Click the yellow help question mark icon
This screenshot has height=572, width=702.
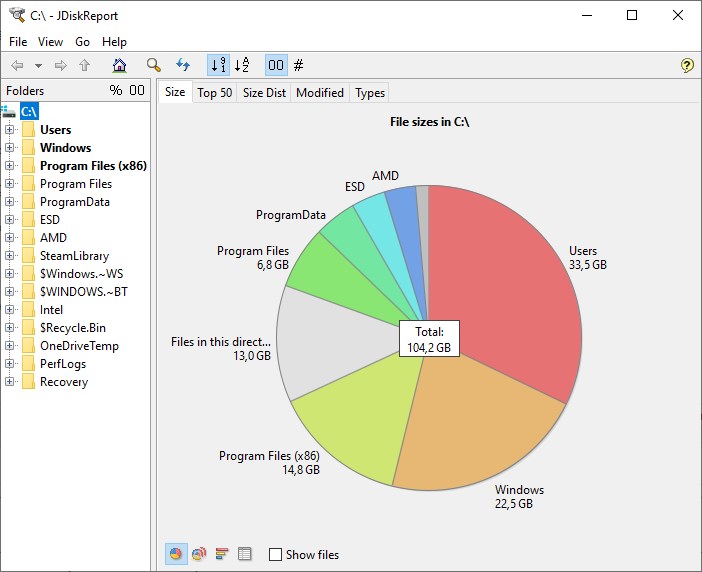pos(687,65)
